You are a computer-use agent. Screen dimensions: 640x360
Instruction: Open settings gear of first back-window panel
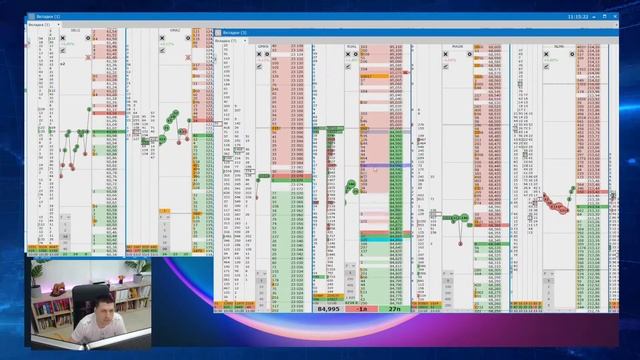[x=88, y=38]
